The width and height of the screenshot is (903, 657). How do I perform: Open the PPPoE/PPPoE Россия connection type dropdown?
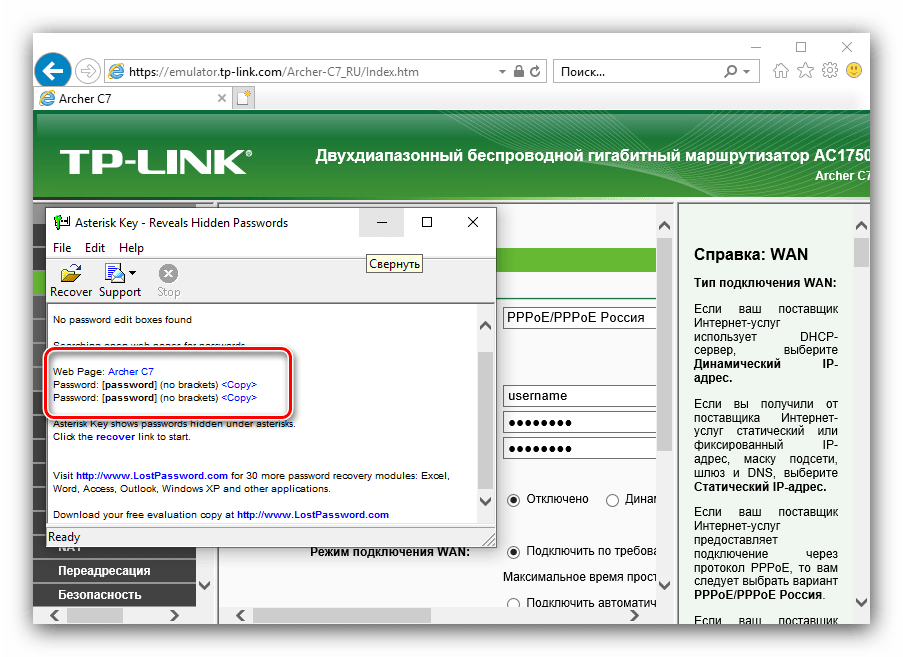[580, 318]
